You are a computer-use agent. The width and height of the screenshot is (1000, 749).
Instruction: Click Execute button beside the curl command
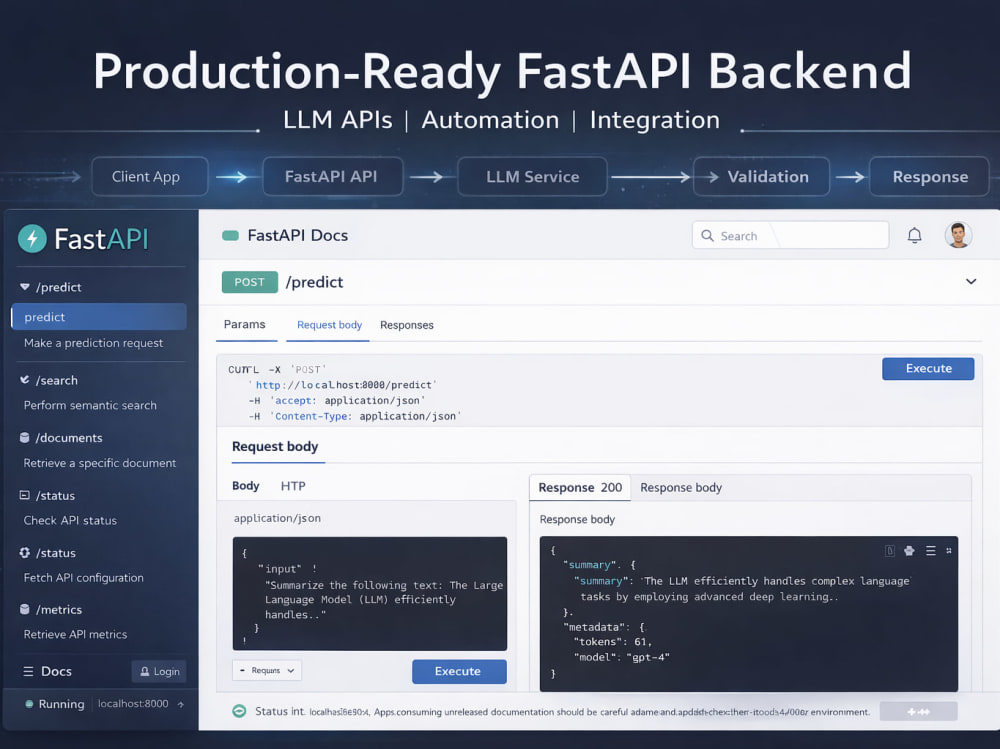pos(928,369)
